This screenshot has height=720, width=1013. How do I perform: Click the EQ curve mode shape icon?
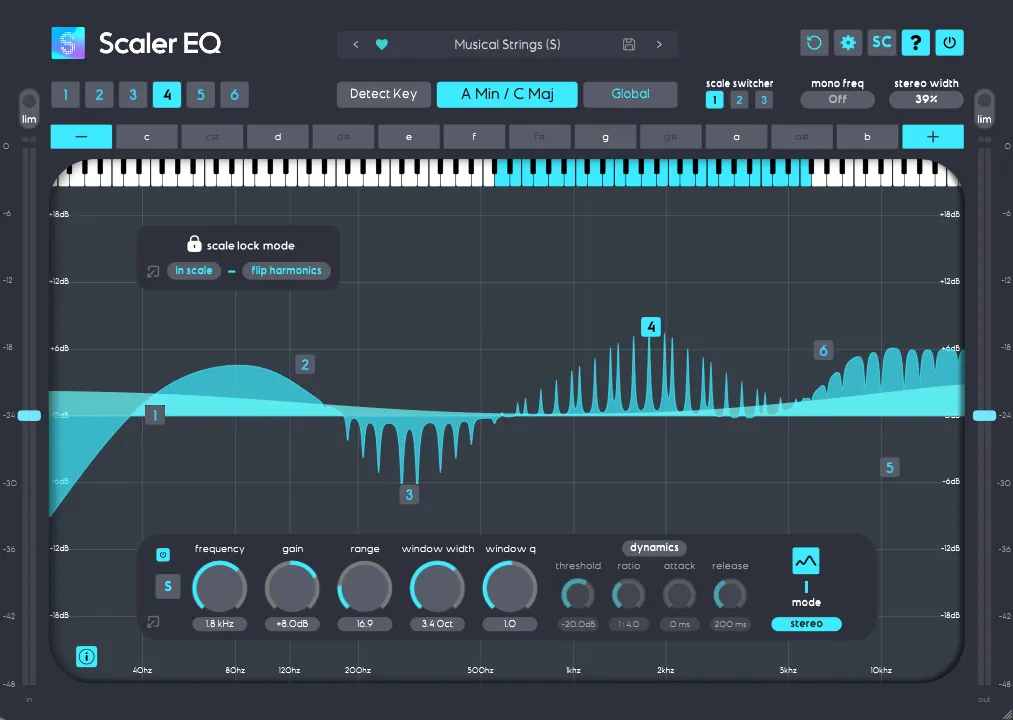point(806,561)
